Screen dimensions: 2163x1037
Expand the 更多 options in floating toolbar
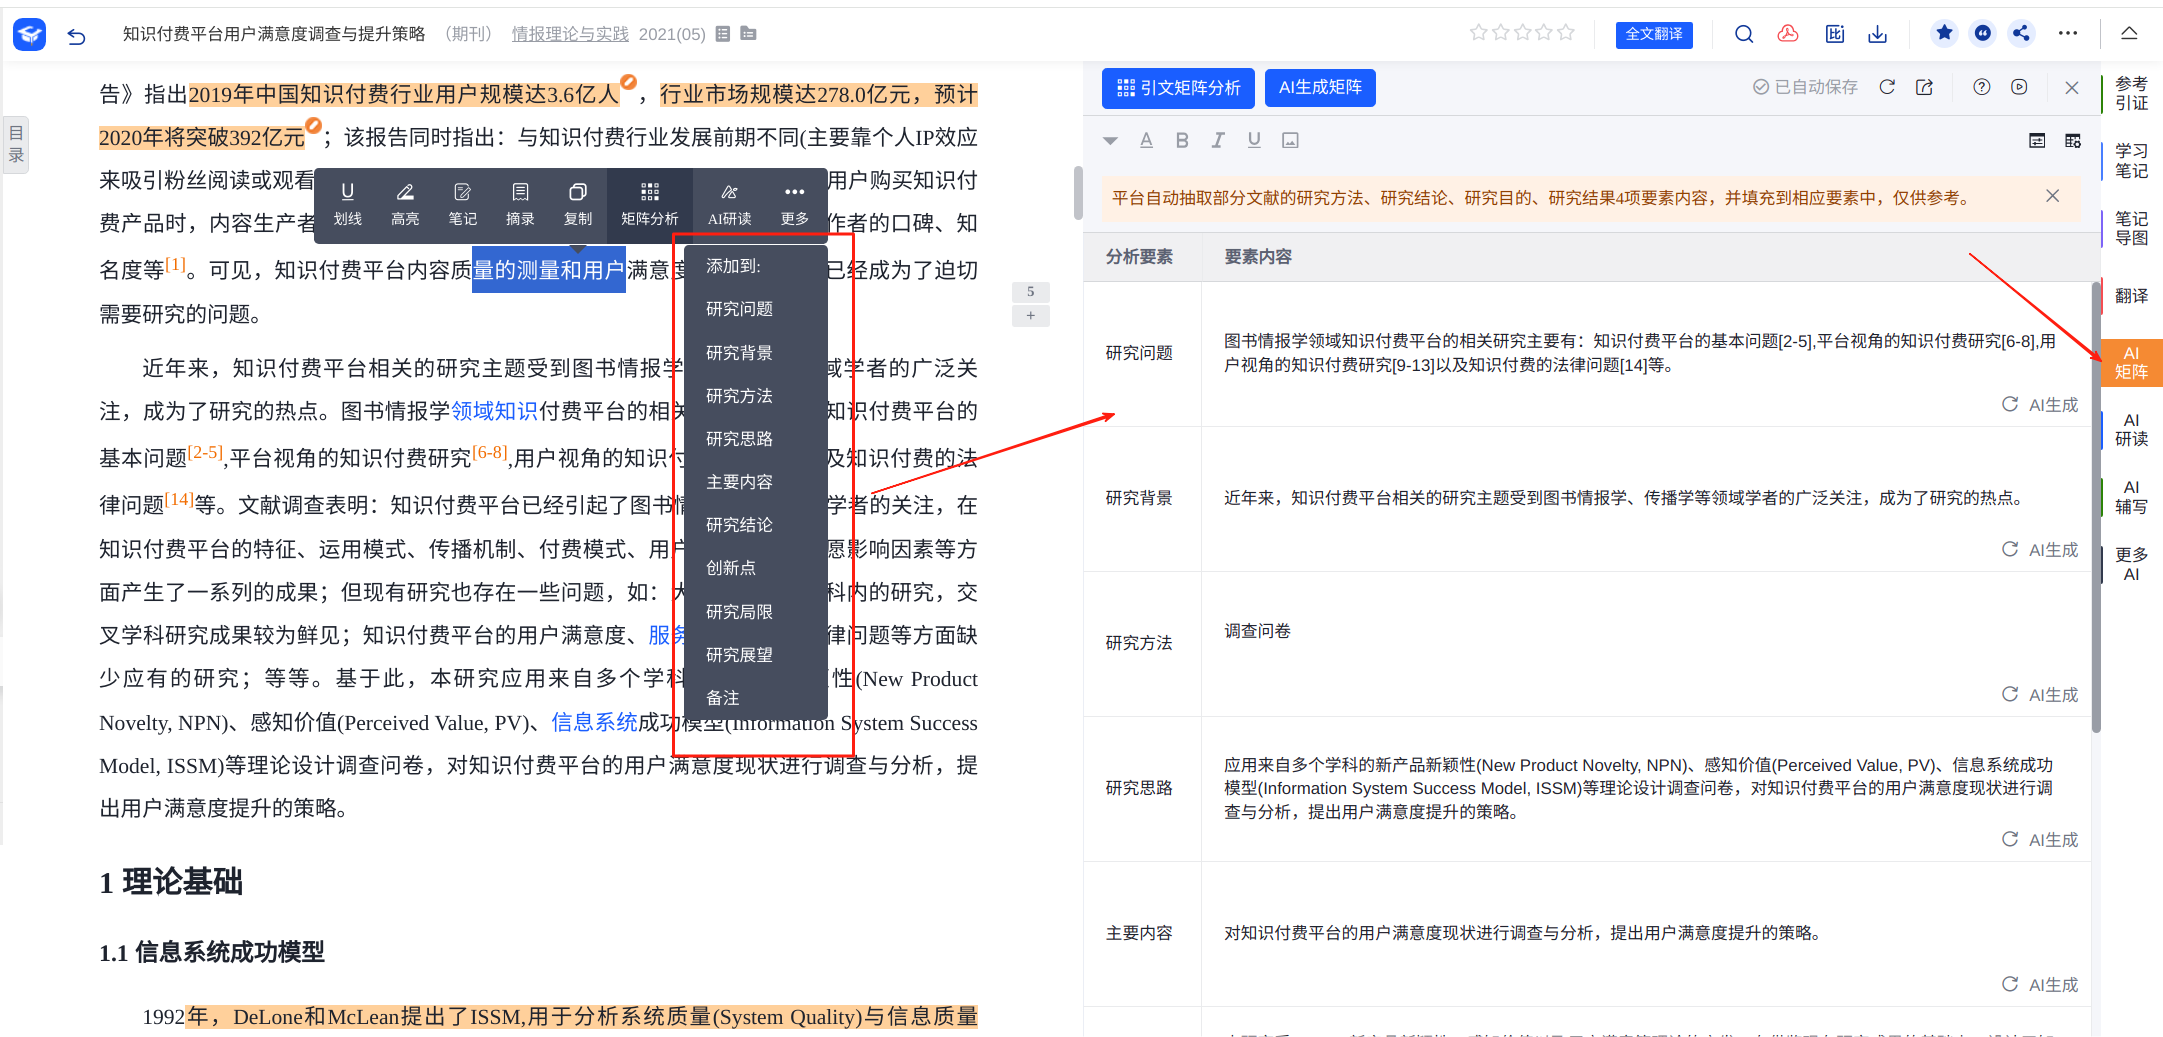pyautogui.click(x=794, y=203)
